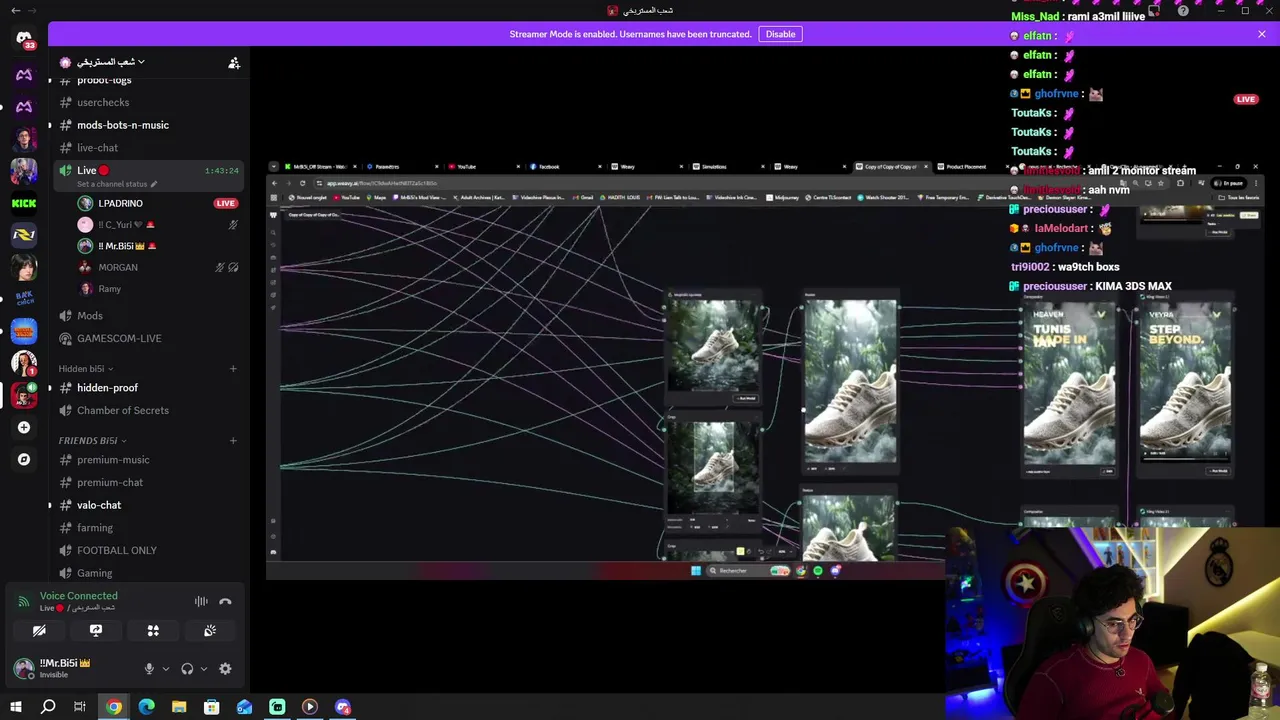
Task: Click VEYRA Step Beyond poster thumbnail
Action: point(1185,381)
